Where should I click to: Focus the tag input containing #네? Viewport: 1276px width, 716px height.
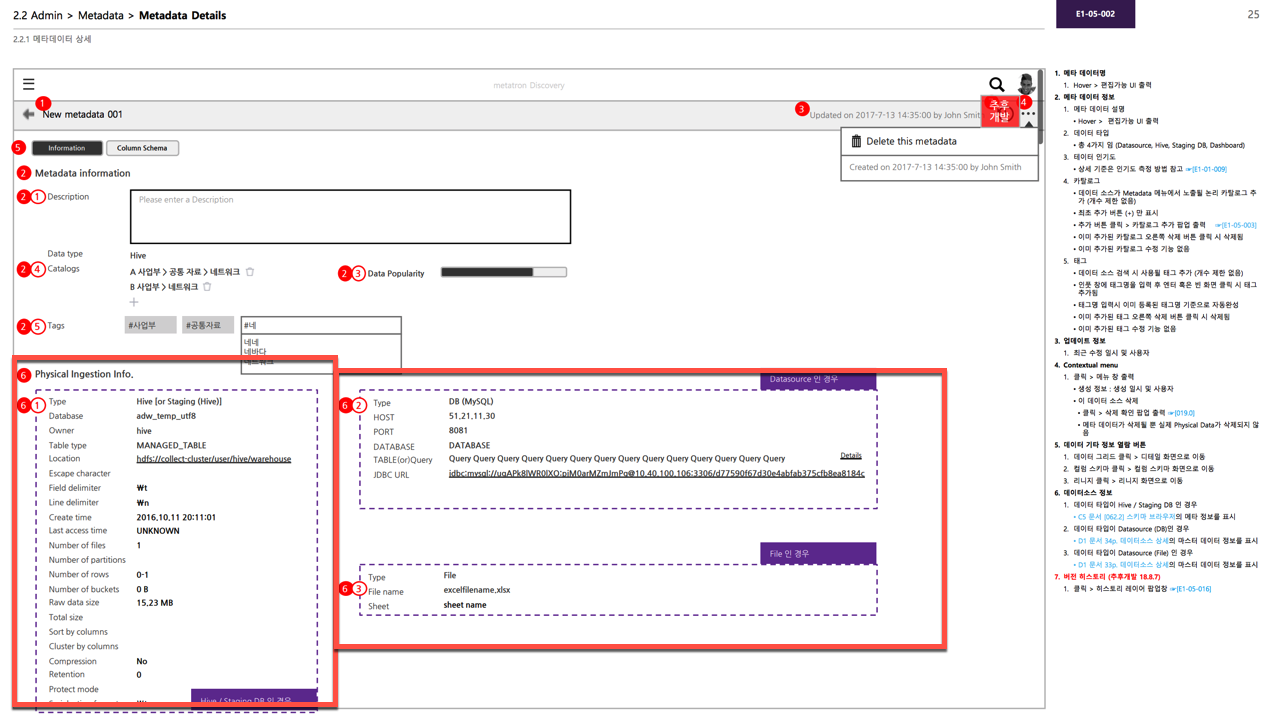(x=321, y=326)
